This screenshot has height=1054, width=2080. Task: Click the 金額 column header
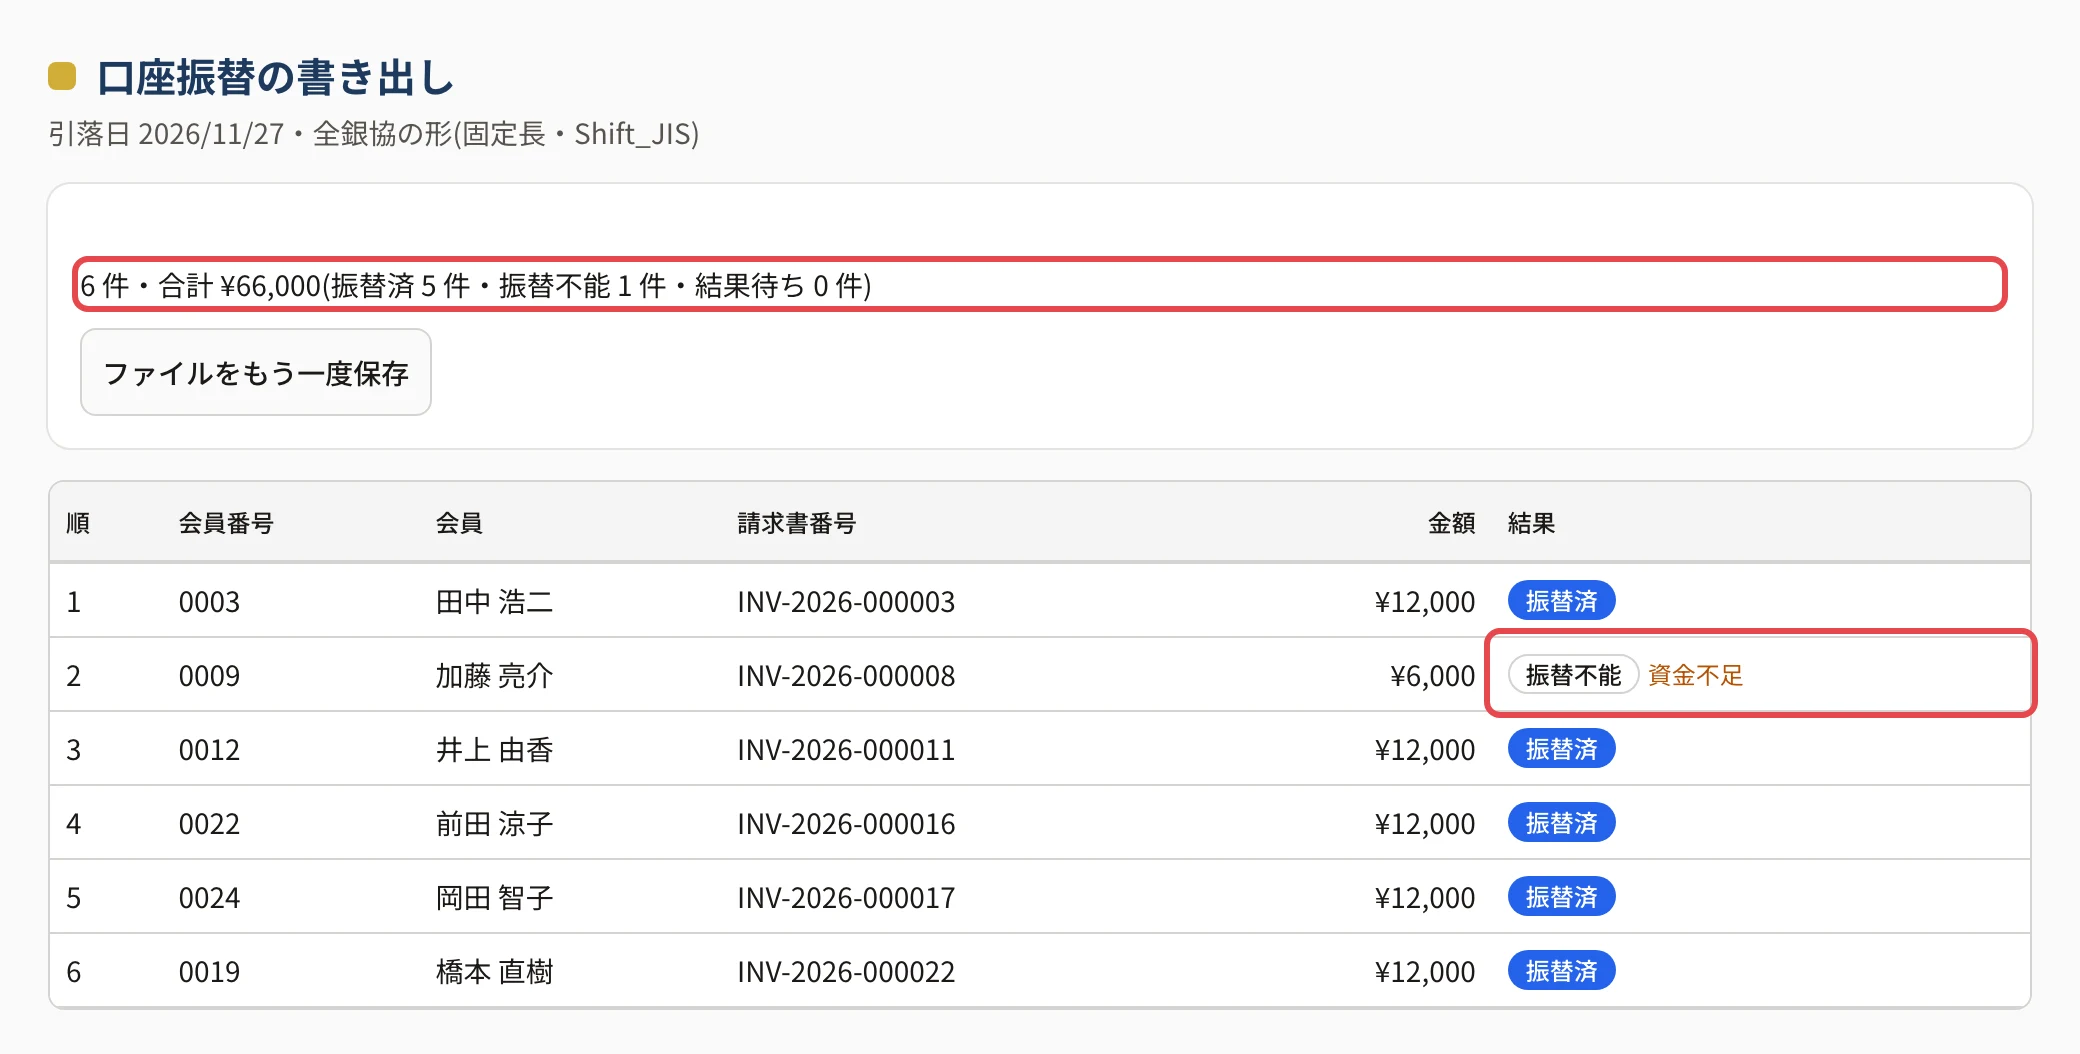(x=1451, y=523)
